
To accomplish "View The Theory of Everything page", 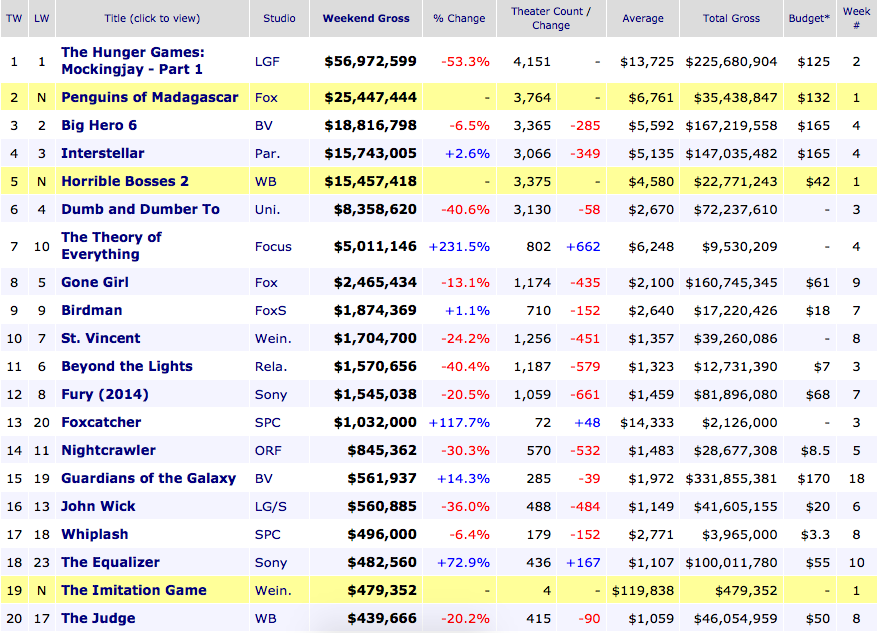I will [111, 245].
